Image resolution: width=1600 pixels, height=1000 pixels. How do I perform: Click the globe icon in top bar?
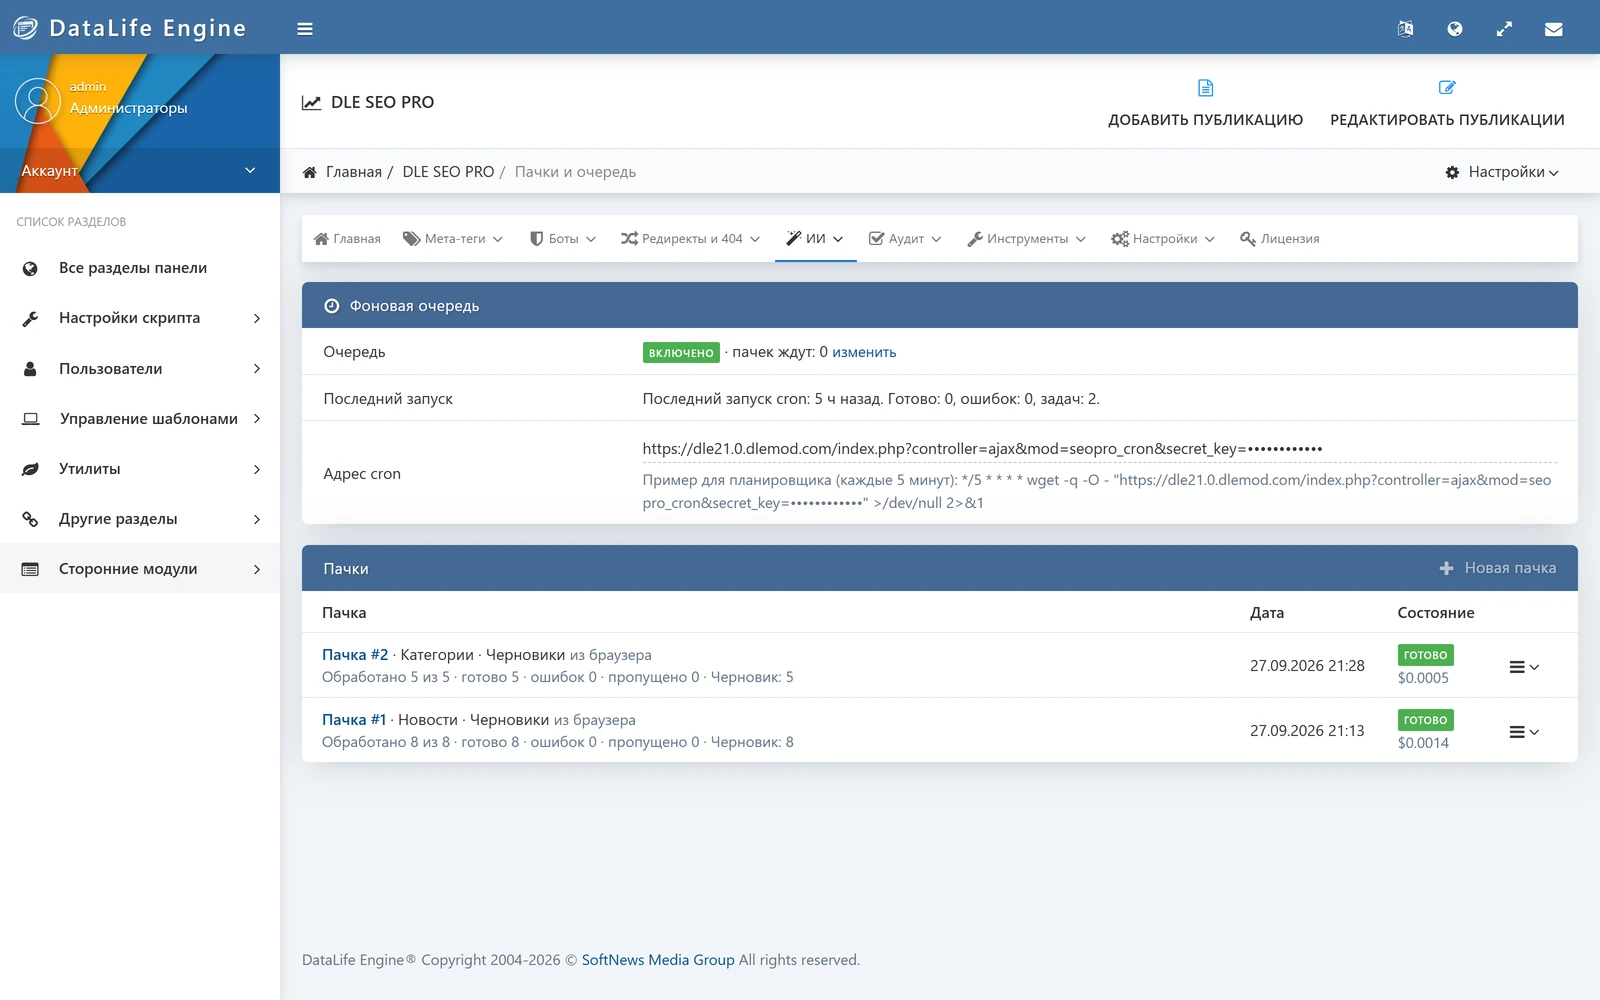1455,29
